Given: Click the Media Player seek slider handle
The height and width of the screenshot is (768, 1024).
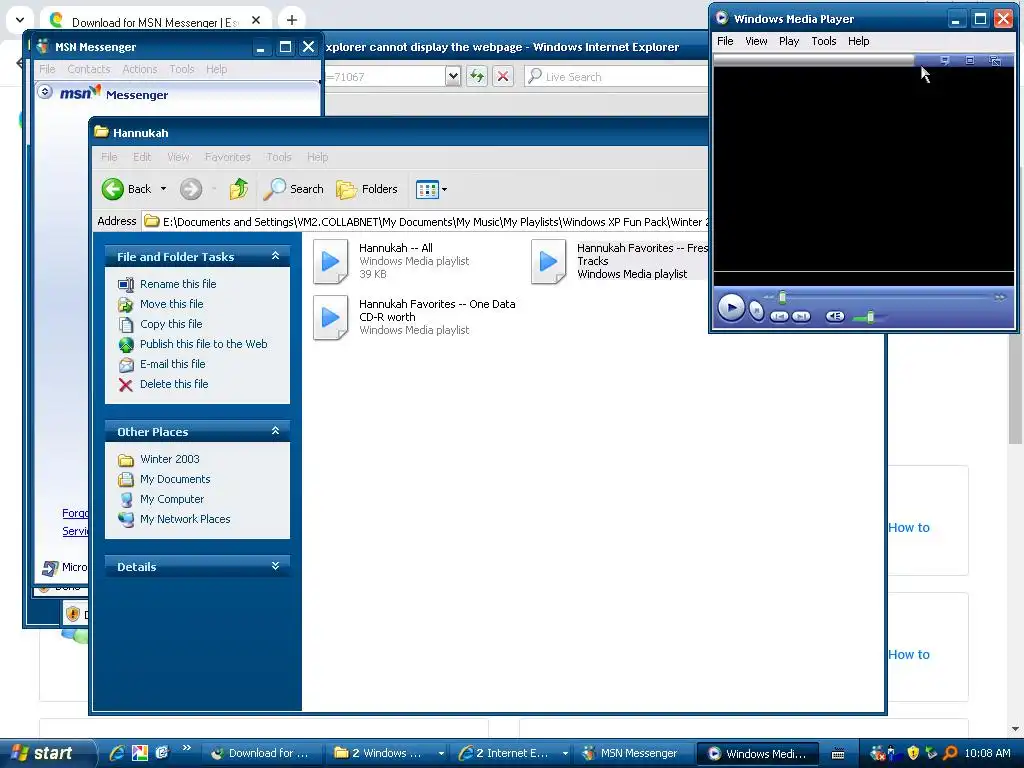Looking at the screenshot, I should (782, 297).
